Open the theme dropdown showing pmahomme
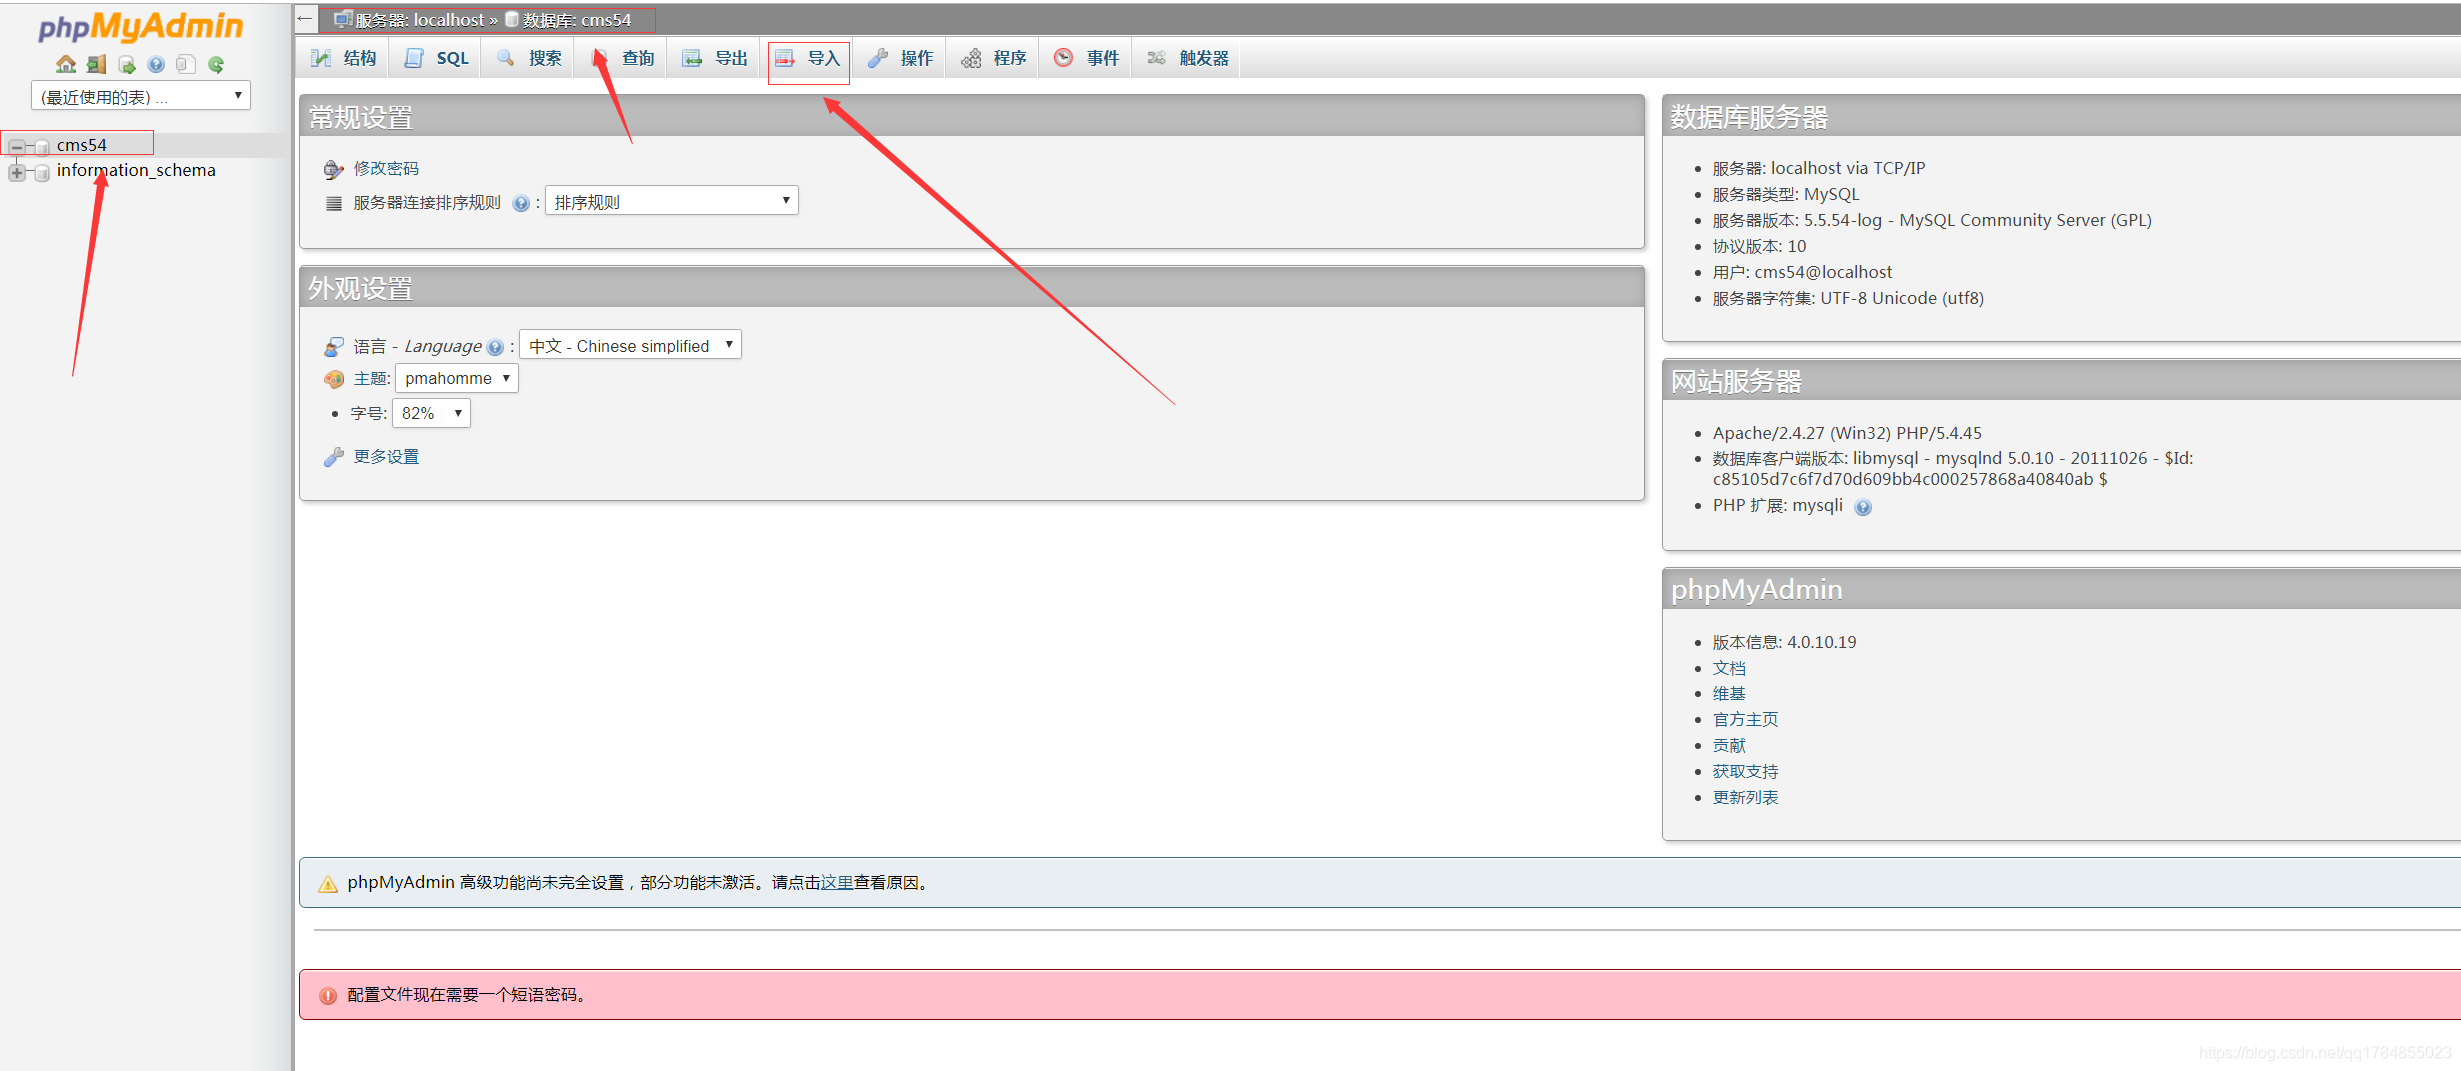2461x1071 pixels. point(457,378)
